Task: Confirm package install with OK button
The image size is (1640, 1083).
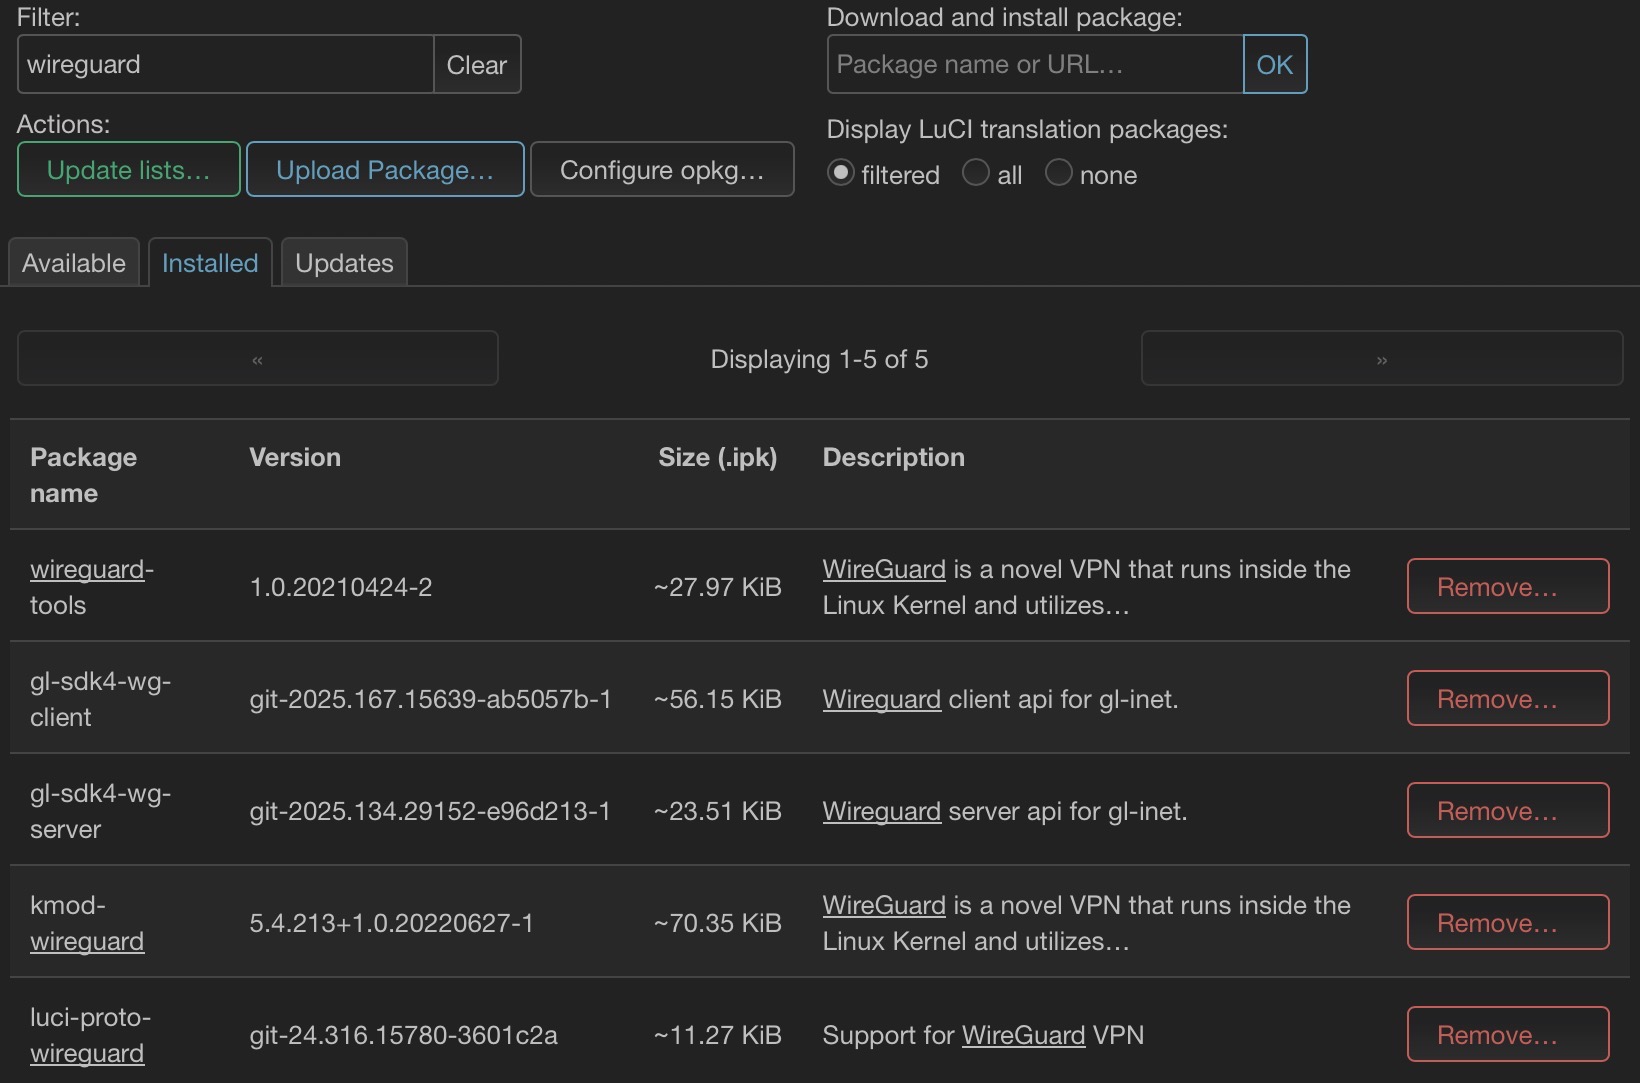Action: point(1275,64)
